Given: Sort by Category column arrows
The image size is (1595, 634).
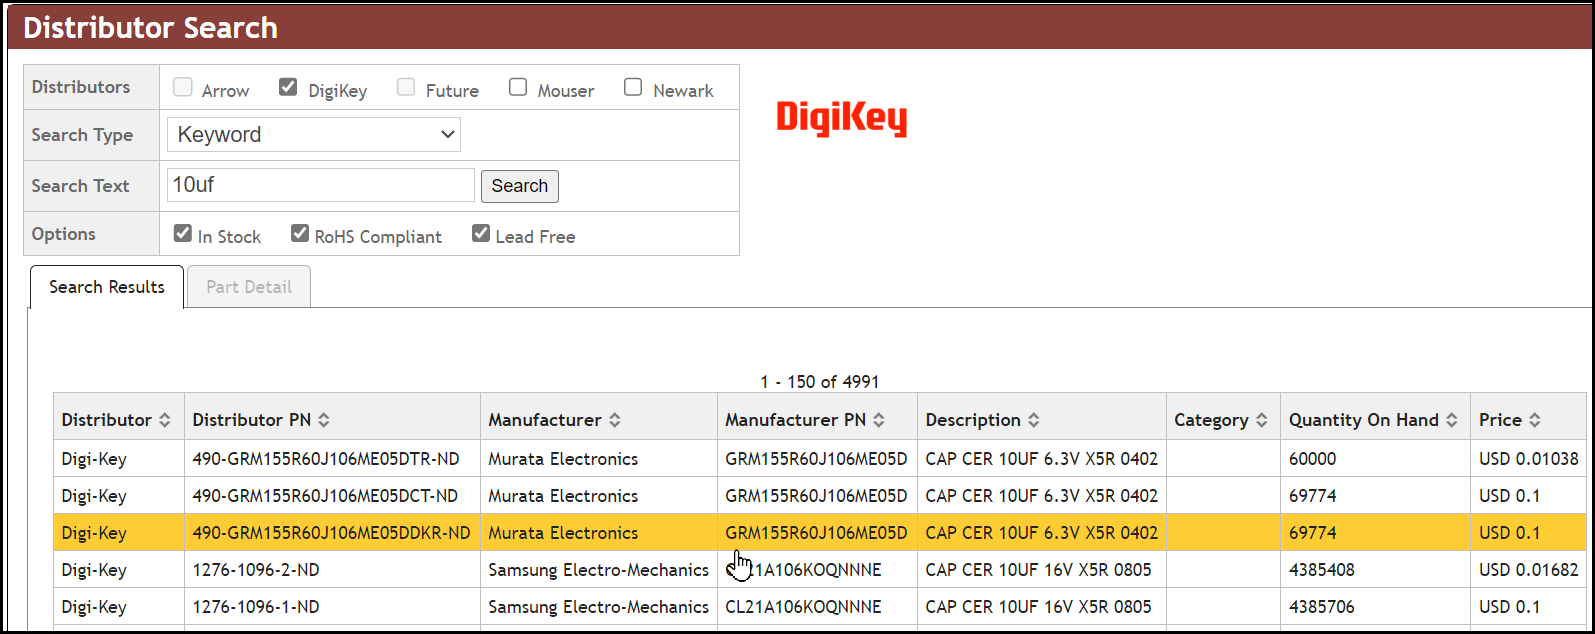Looking at the screenshot, I should pos(1262,420).
